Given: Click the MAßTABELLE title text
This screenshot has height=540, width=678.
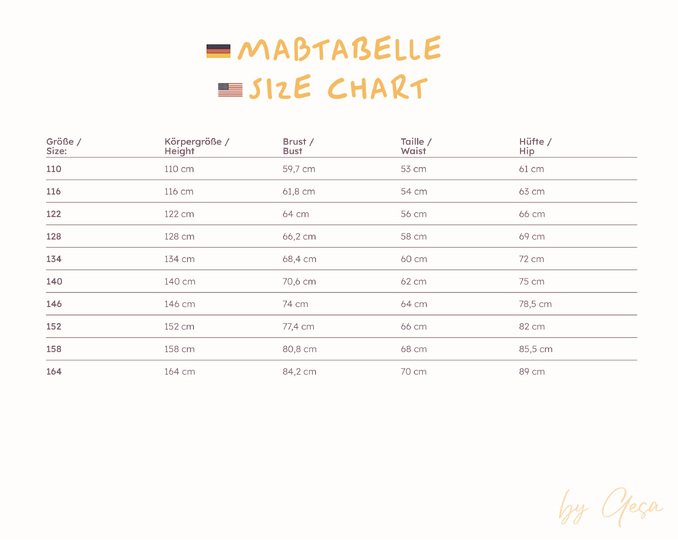Looking at the screenshot, I should [339, 49].
